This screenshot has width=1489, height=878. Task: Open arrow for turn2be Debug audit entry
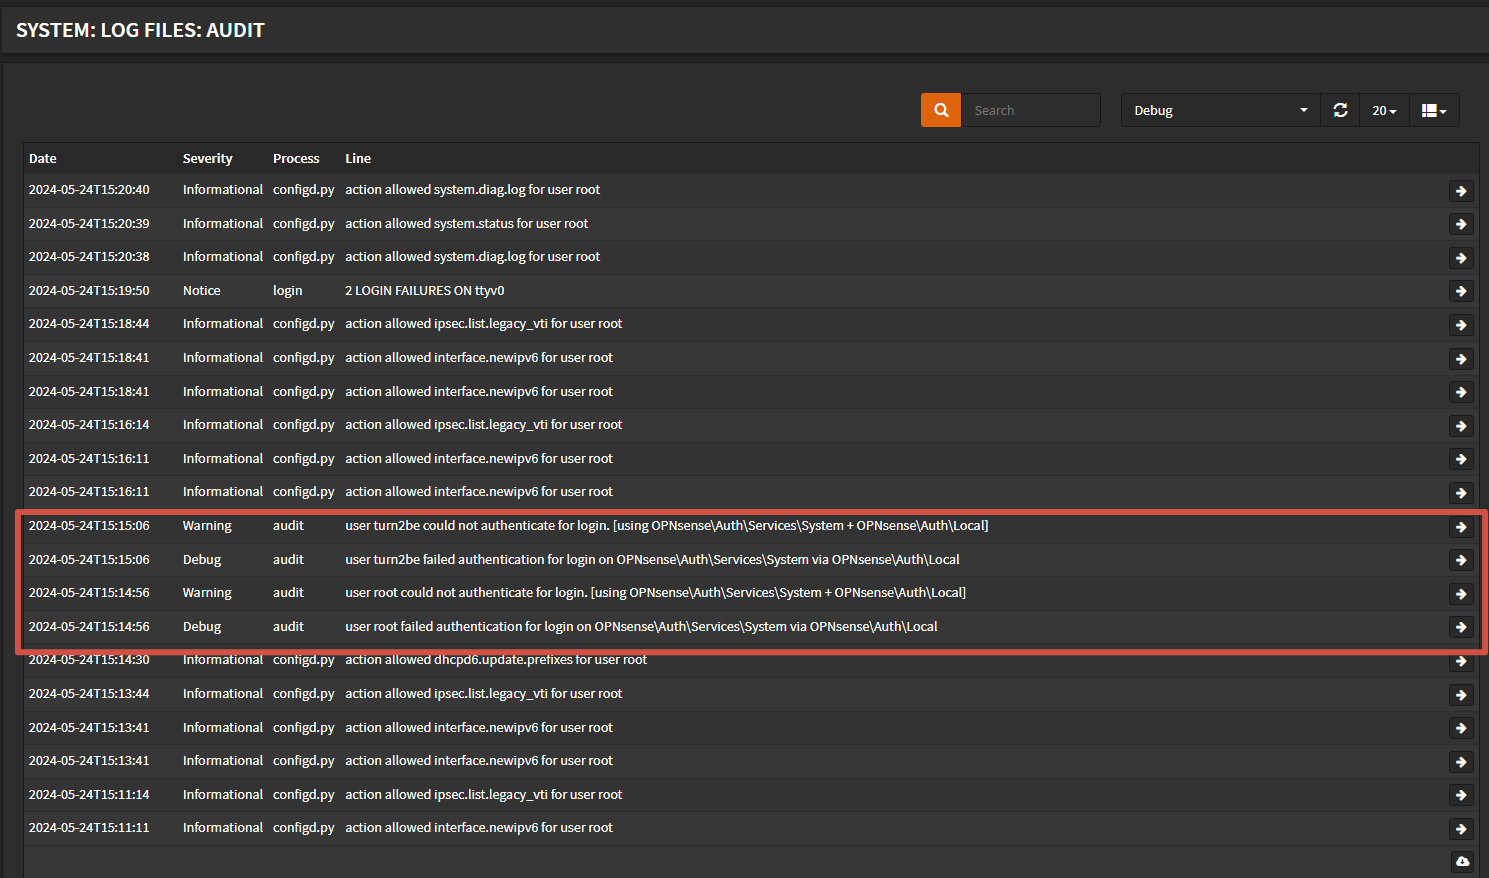(x=1461, y=560)
